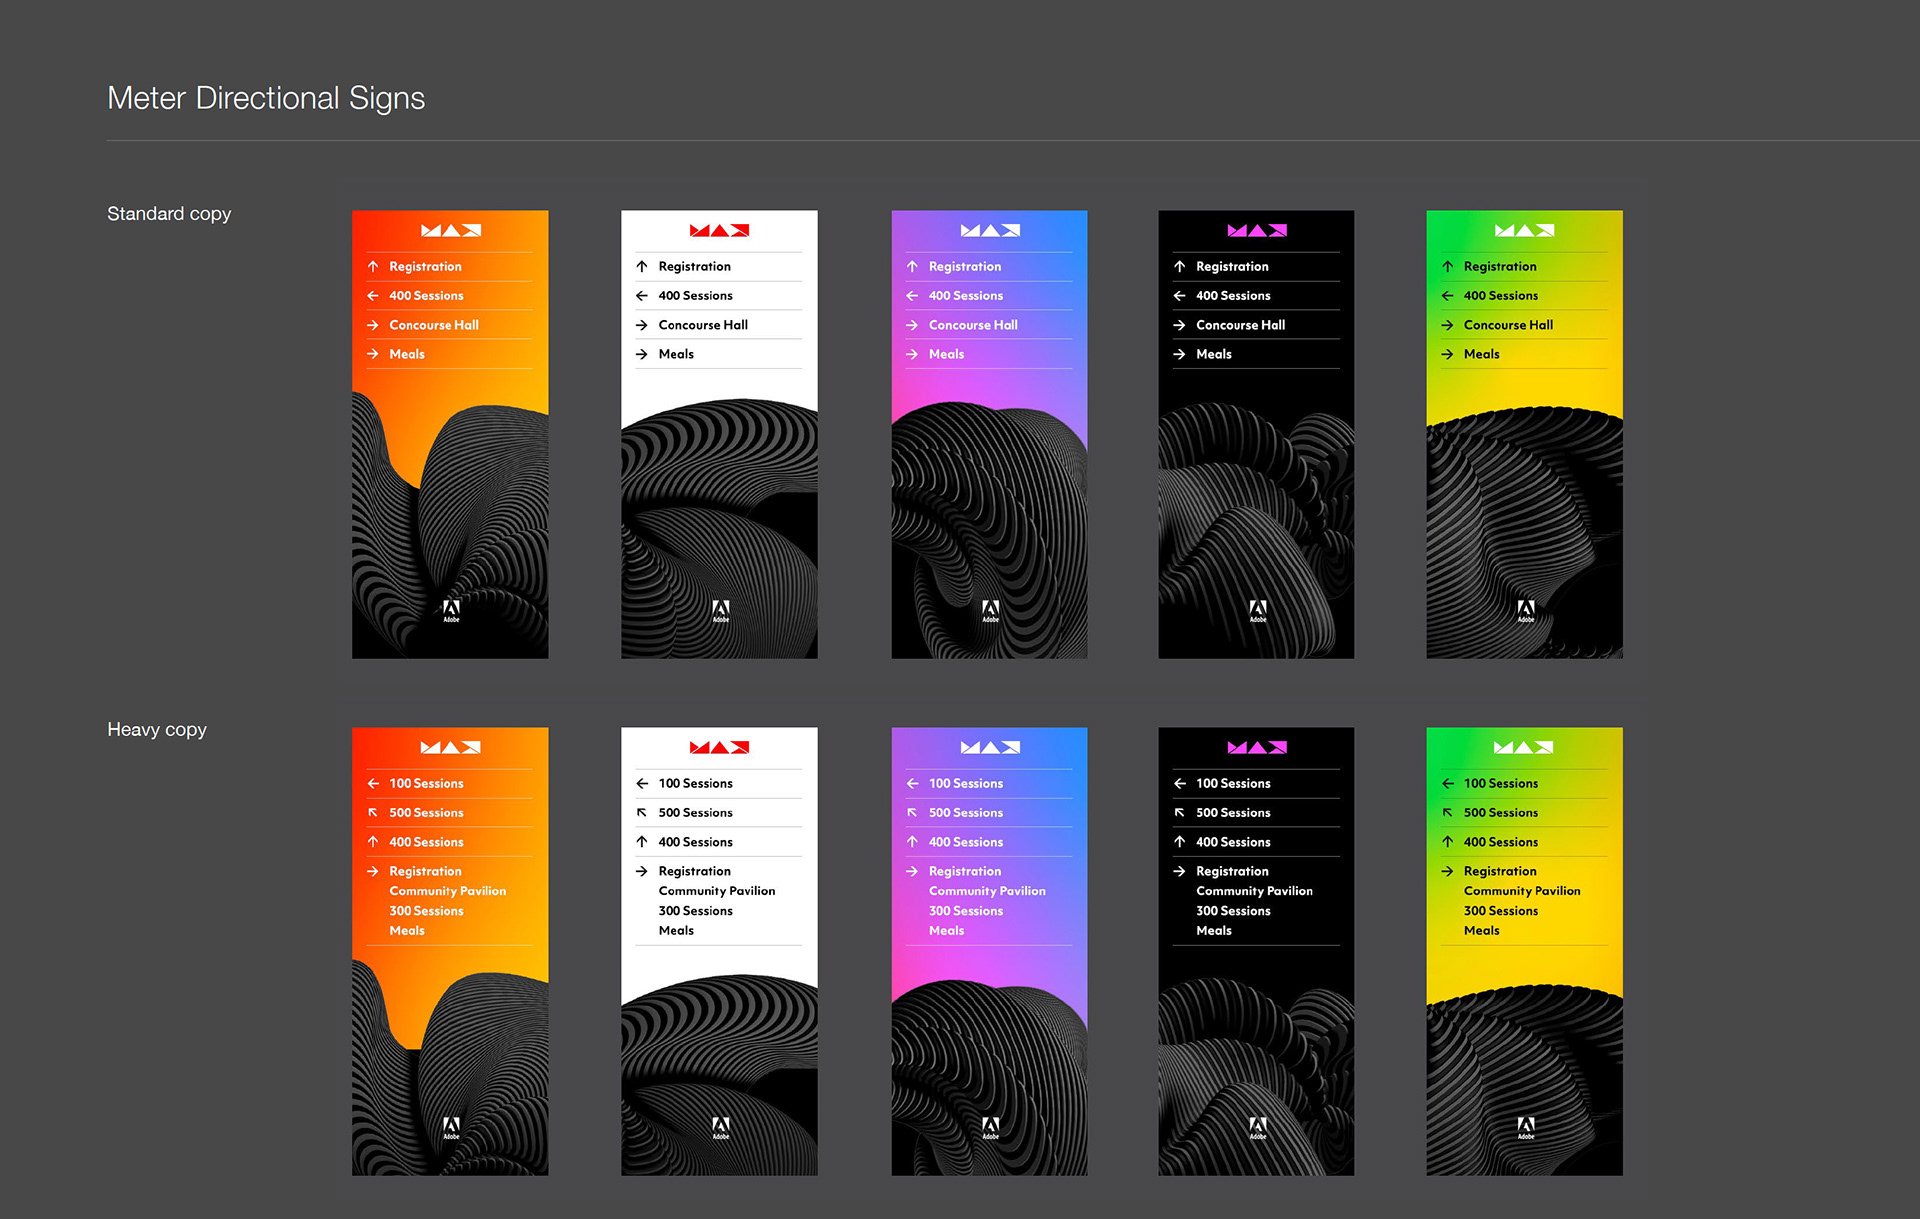The width and height of the screenshot is (1920, 1219).
Task: Click the striped dome artwork on the green Heavy sign
Action: coord(1524,1080)
